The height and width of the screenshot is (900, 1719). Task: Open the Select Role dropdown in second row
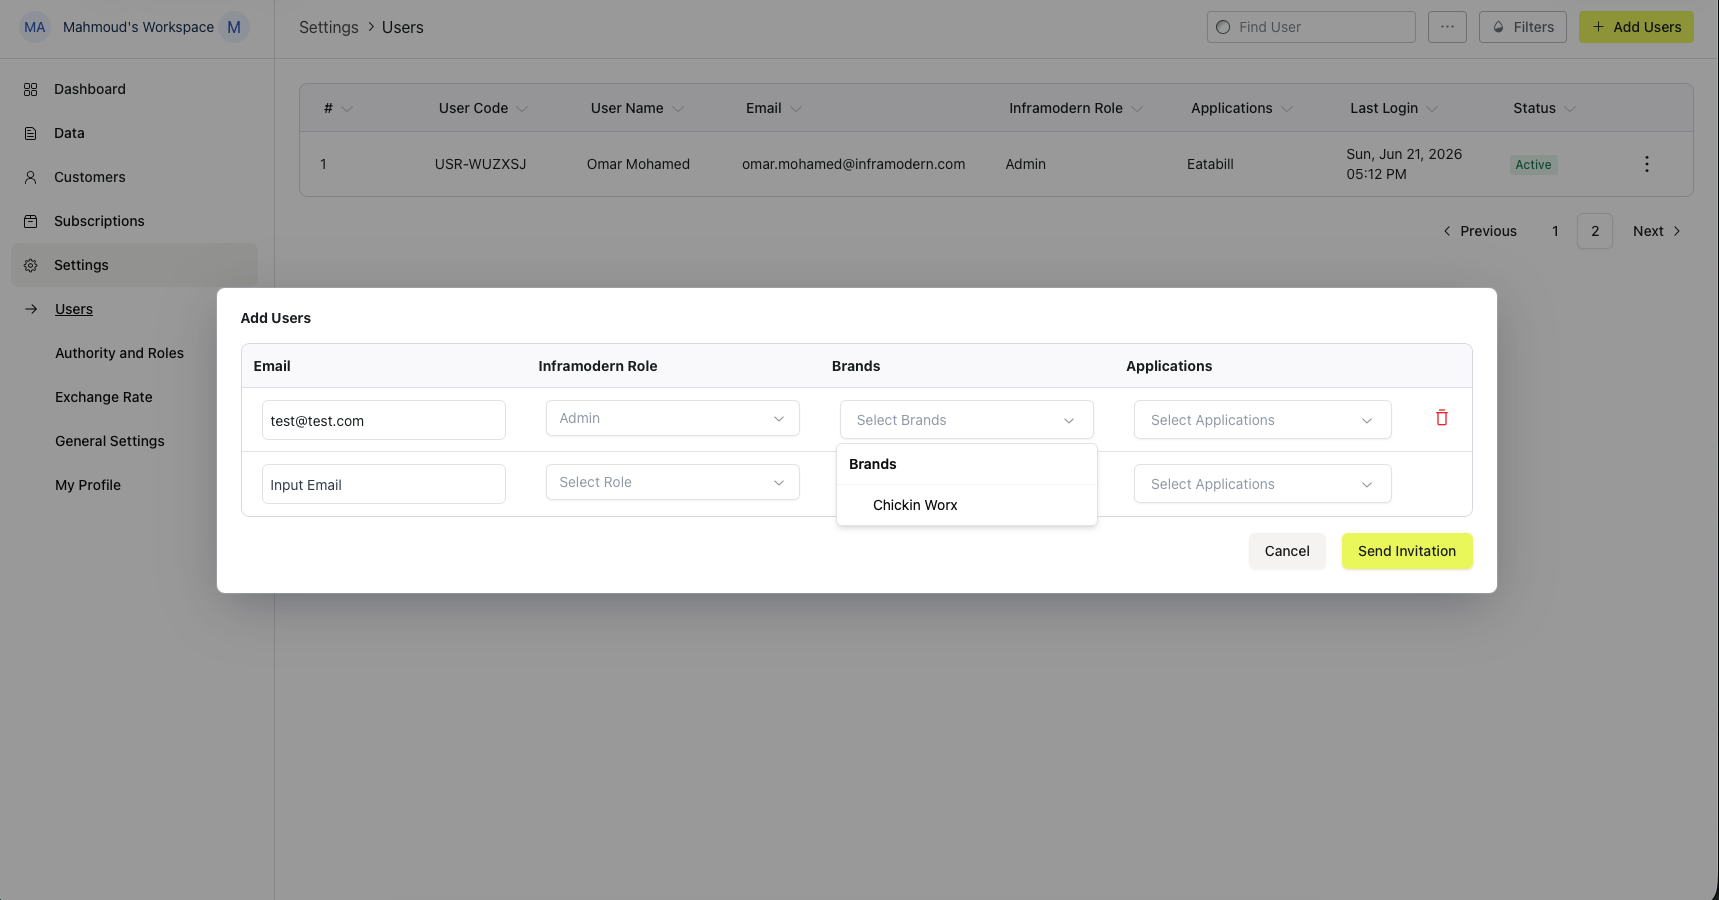click(672, 482)
